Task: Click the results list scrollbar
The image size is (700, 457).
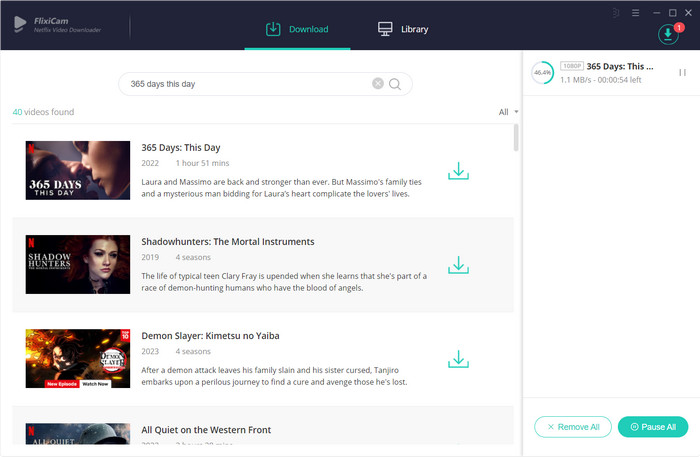Action: click(516, 138)
